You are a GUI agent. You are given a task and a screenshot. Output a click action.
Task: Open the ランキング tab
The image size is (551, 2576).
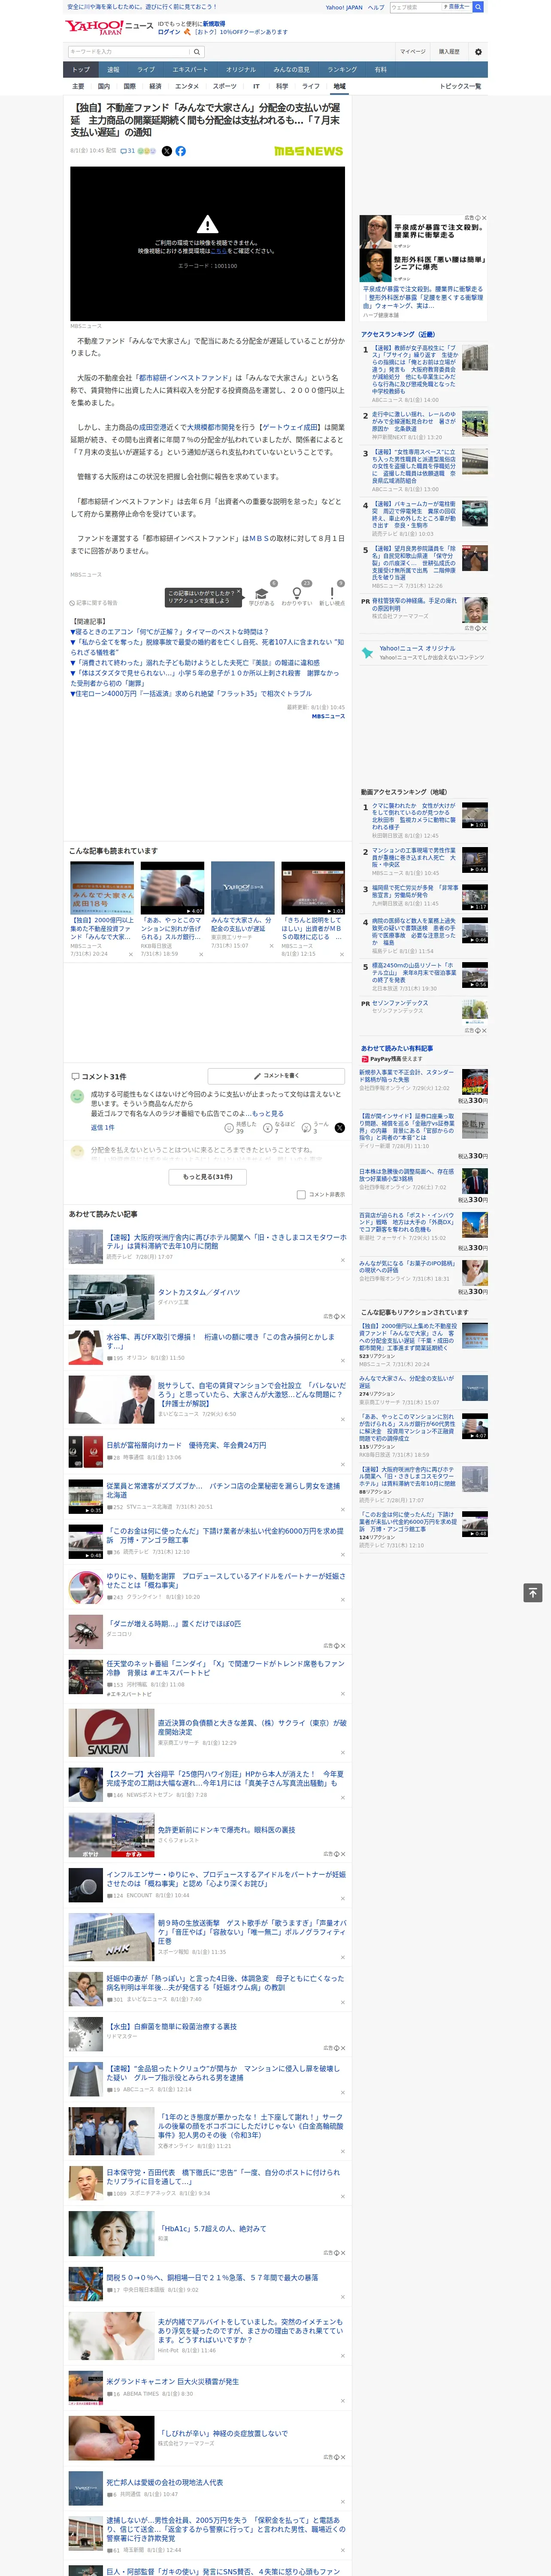coord(342,70)
